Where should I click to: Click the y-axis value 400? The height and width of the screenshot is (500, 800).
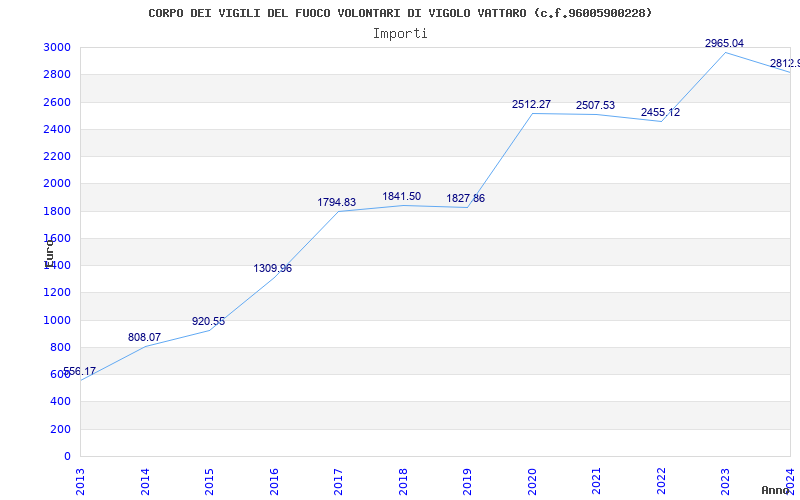[60, 402]
